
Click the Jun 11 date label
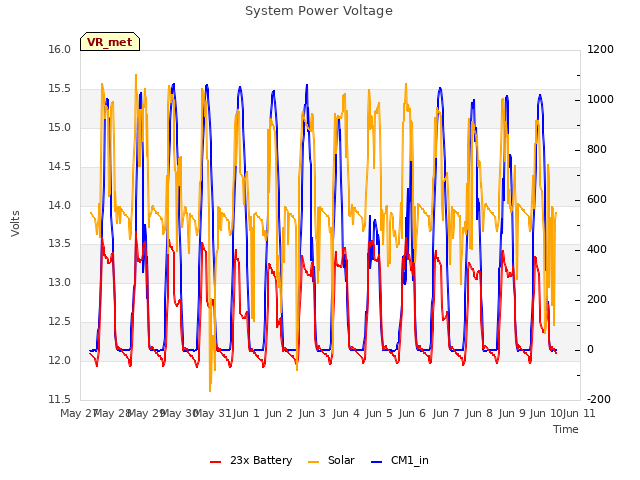(x=579, y=413)
